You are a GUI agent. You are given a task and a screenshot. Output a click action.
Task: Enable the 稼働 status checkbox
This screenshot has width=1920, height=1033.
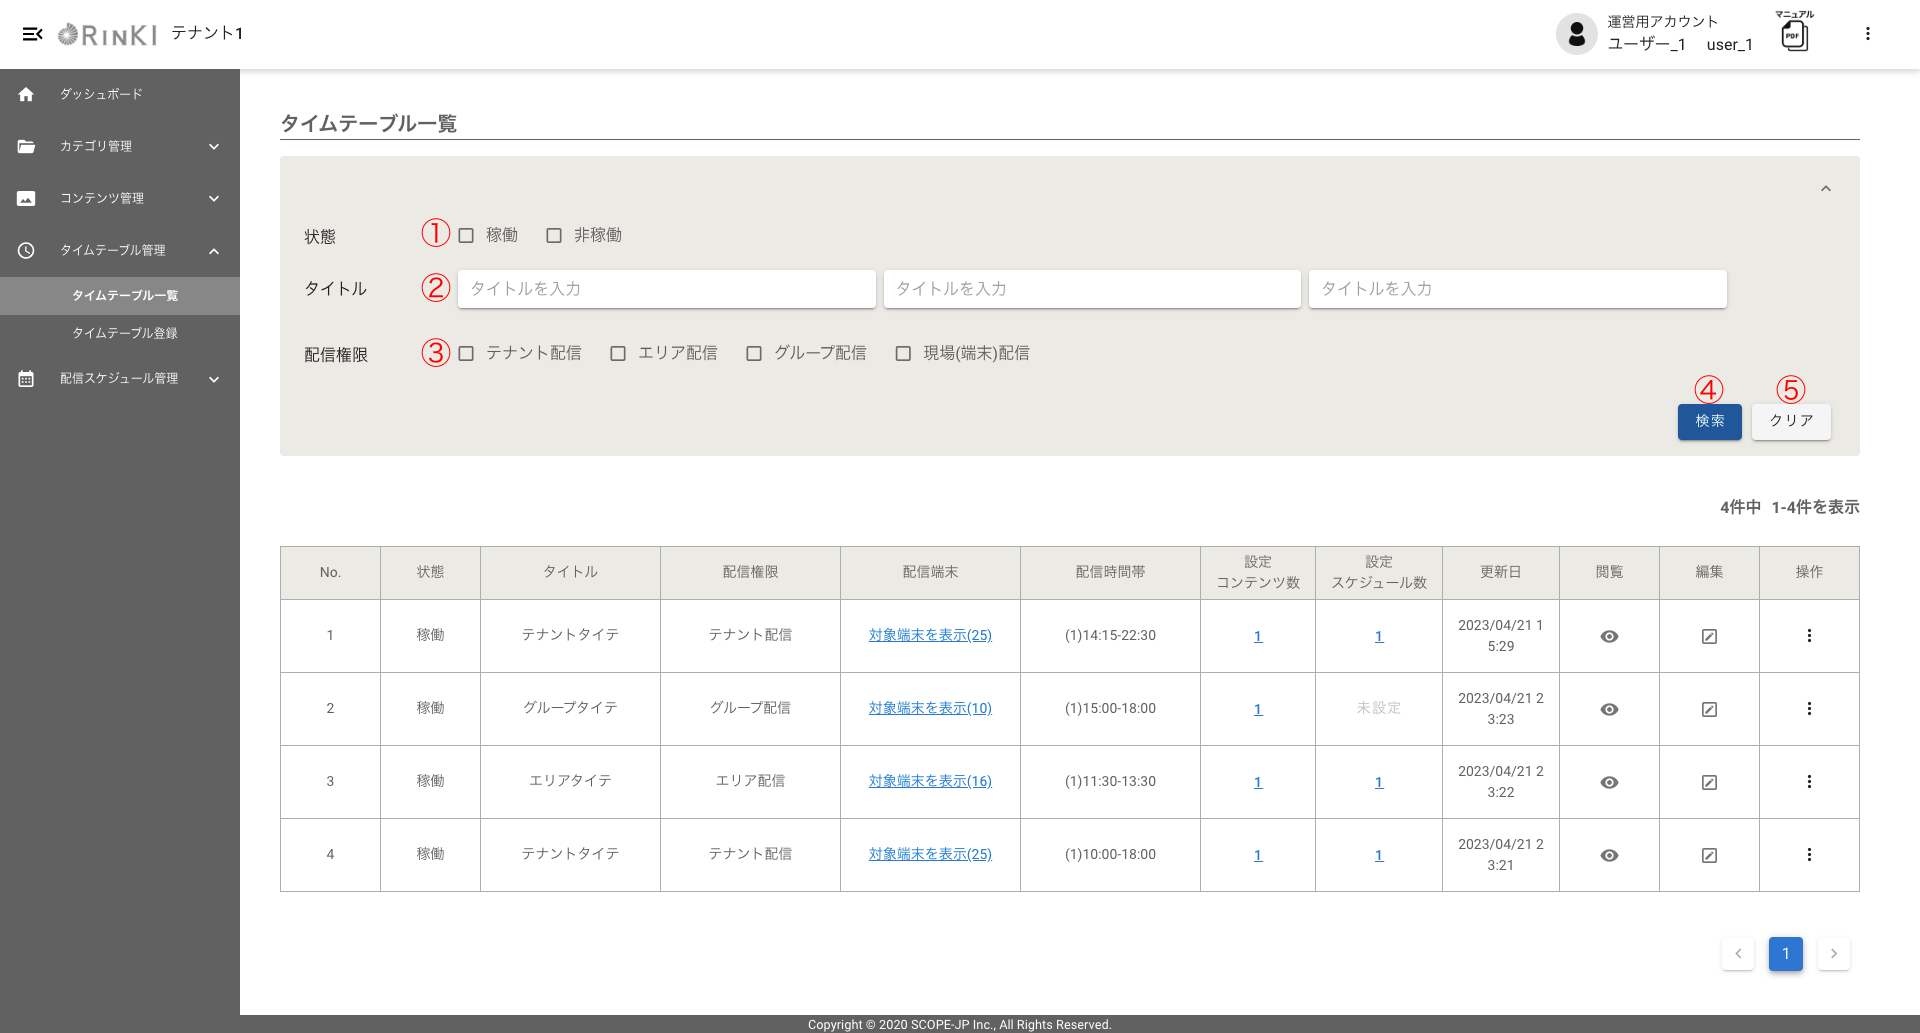pos(466,236)
